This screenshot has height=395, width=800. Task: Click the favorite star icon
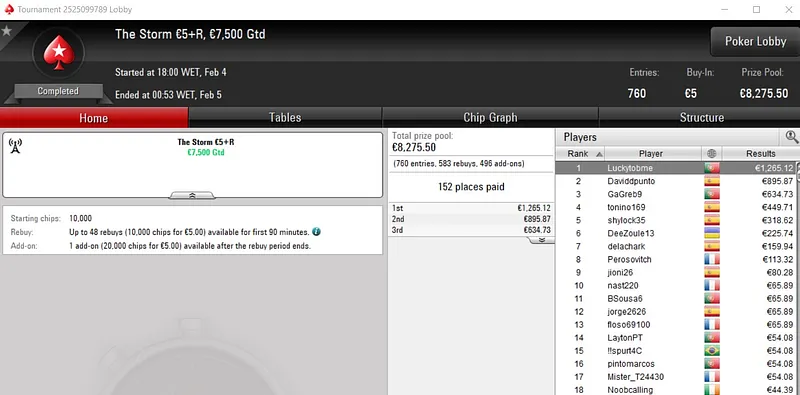[7, 31]
